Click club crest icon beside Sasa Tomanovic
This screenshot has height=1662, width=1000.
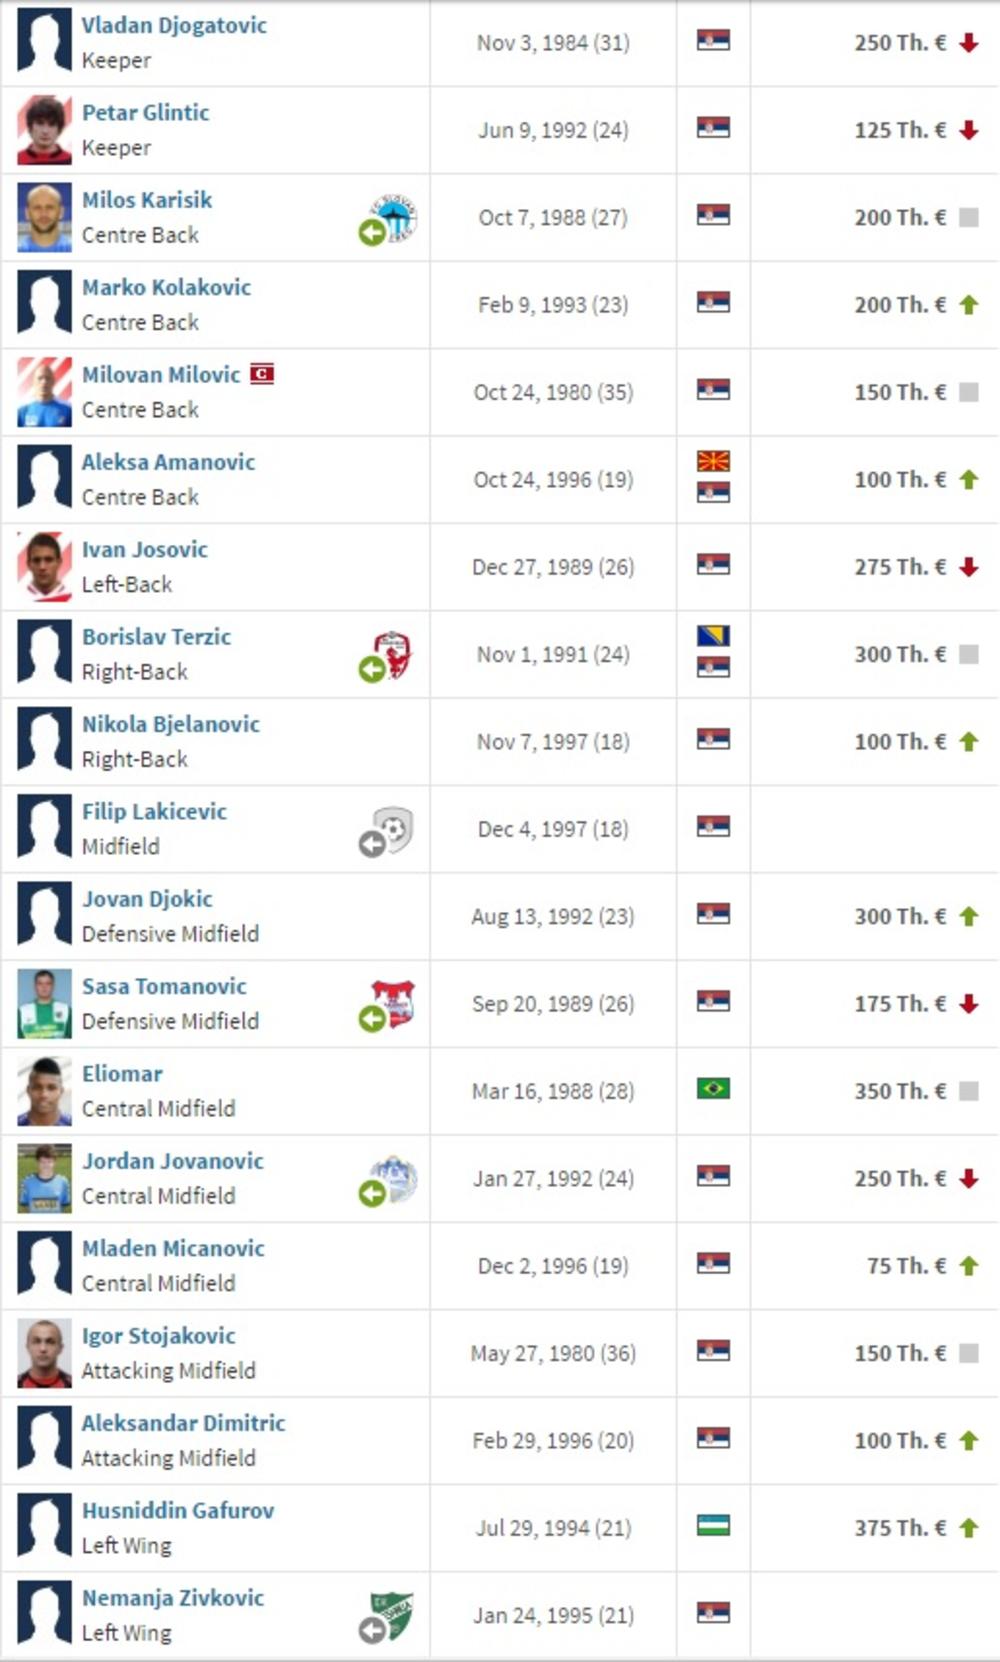pos(393,1003)
